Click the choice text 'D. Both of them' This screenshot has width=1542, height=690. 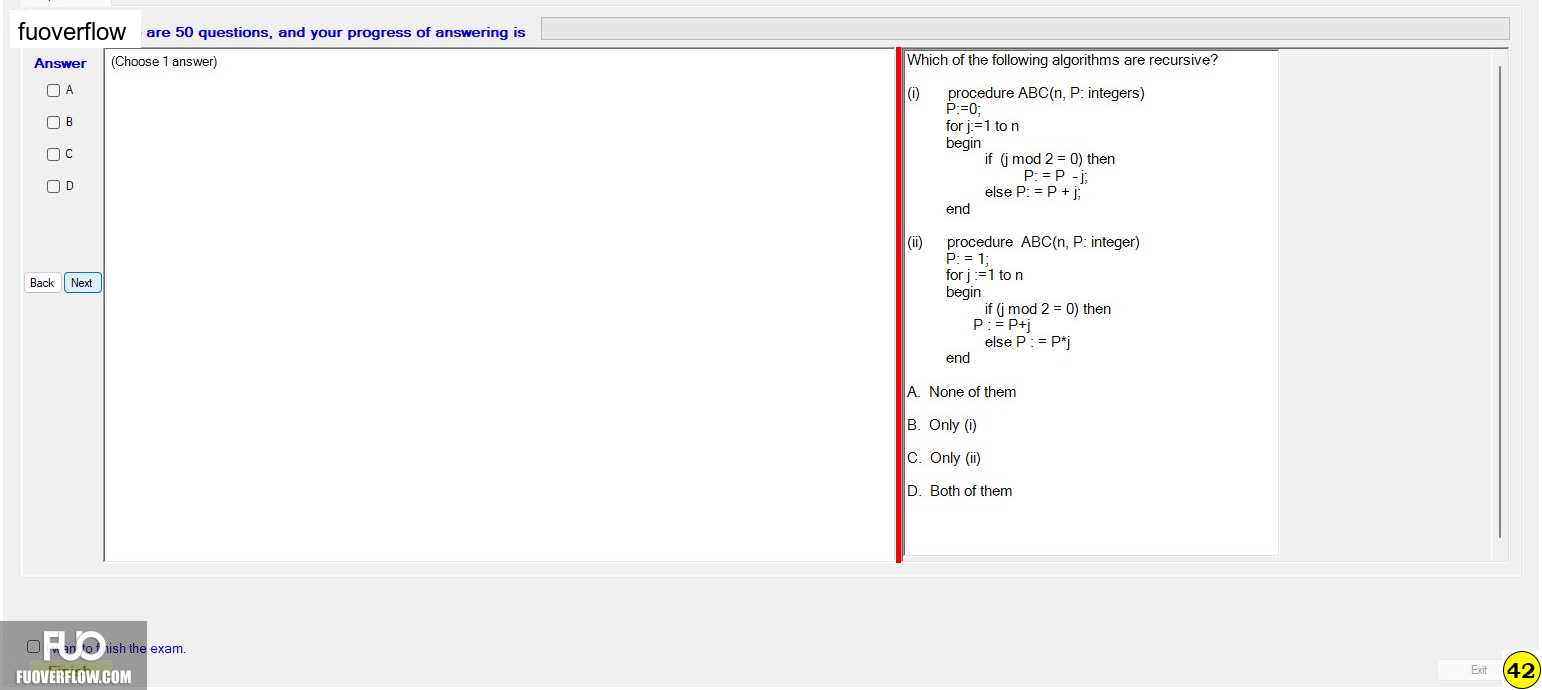pyautogui.click(x=959, y=491)
